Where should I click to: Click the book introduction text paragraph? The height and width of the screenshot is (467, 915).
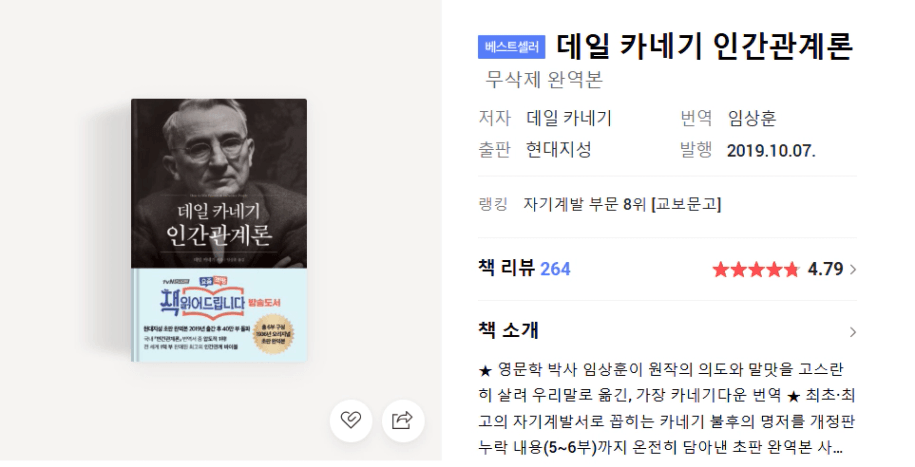tap(667, 409)
